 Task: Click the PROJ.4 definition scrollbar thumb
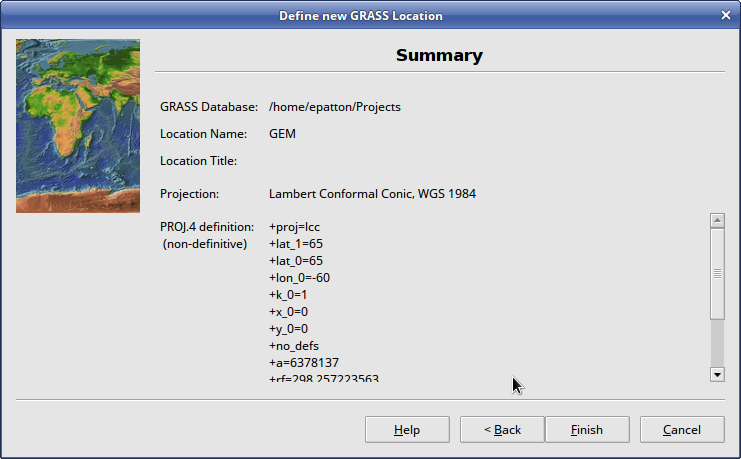pos(717,274)
